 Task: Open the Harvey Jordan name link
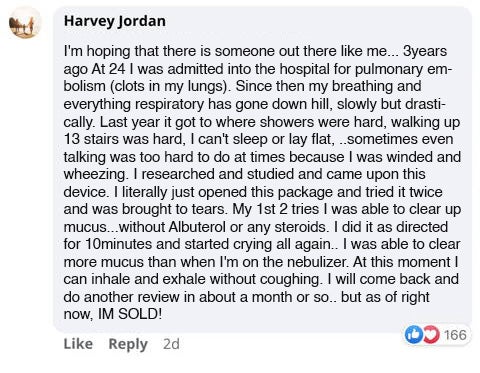tap(115, 21)
